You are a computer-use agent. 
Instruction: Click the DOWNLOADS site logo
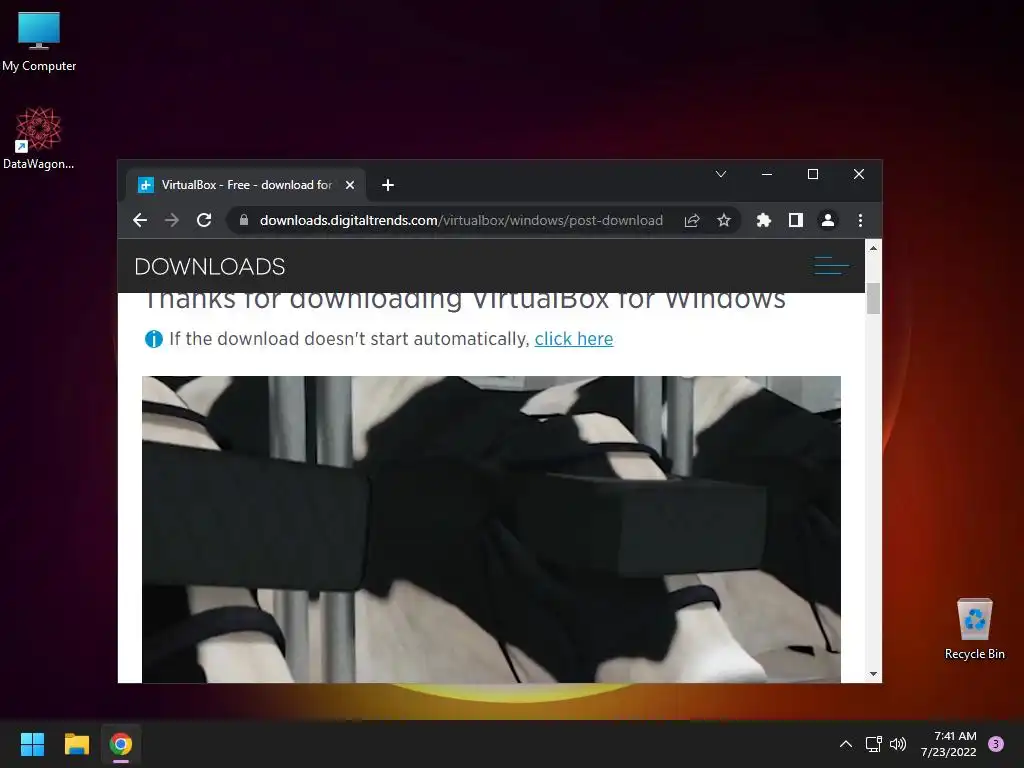210,266
